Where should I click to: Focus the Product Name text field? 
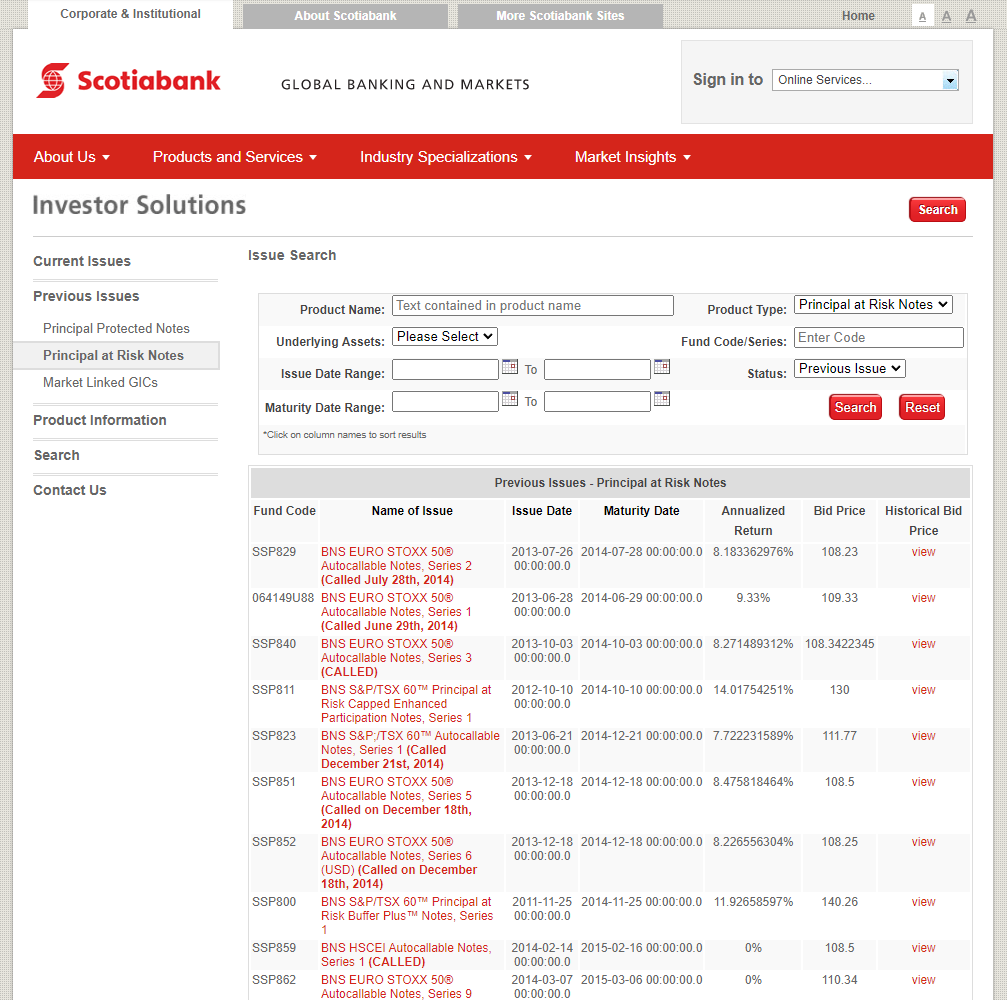pyautogui.click(x=532, y=306)
